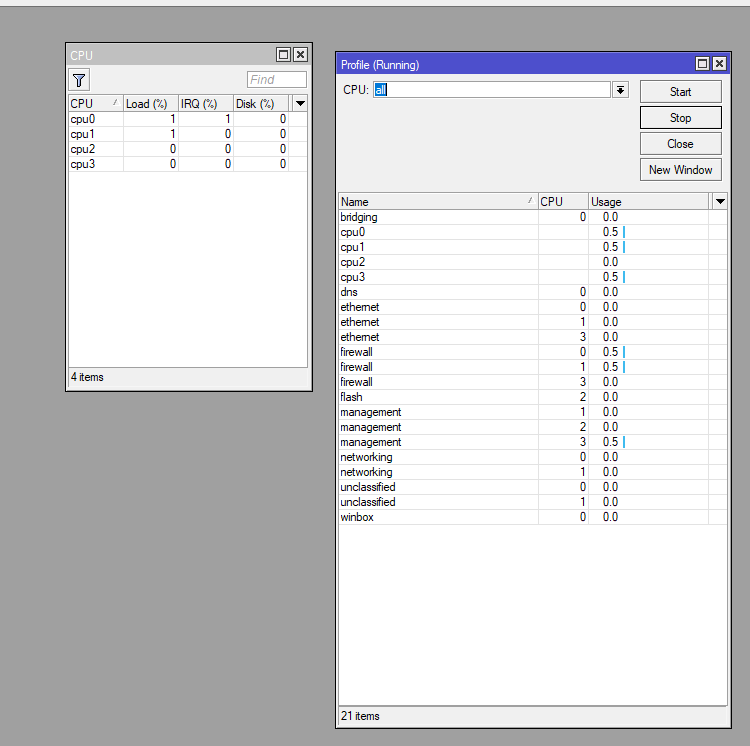This screenshot has width=750, height=746.
Task: Click the Close button in Profile
Action: click(681, 144)
